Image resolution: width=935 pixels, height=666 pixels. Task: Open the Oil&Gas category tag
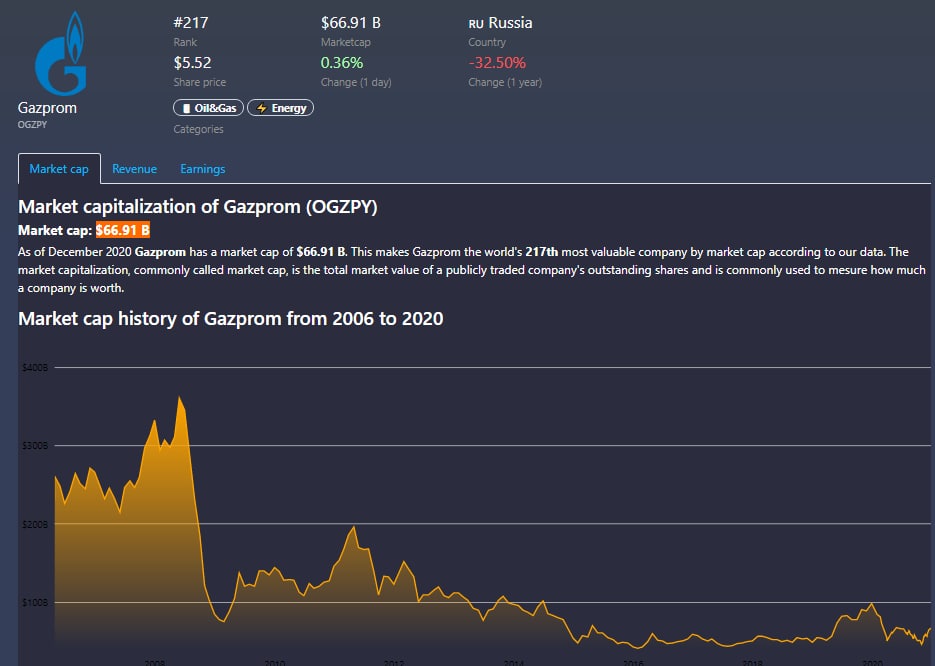[208, 108]
